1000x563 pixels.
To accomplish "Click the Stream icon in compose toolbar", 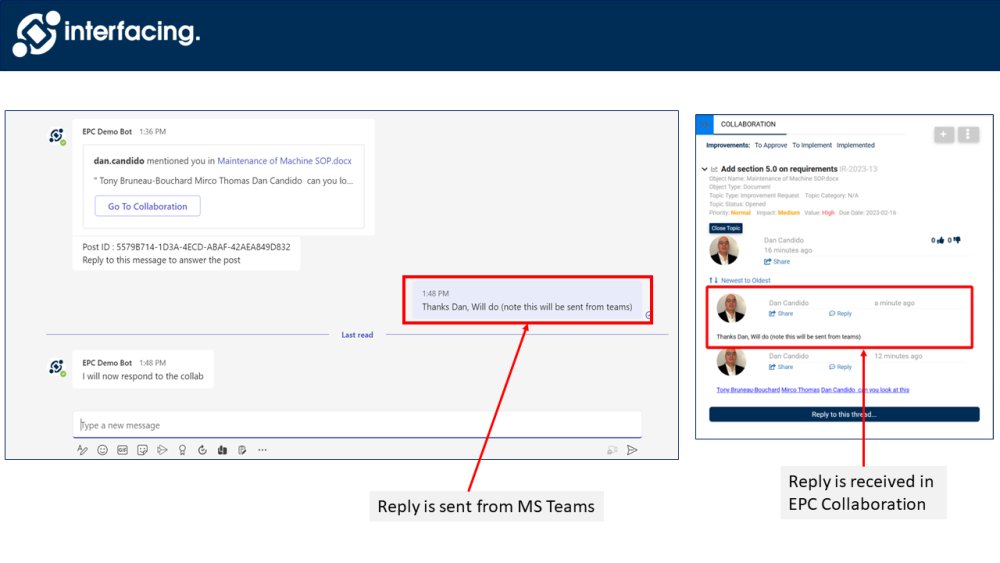I will pos(162,450).
